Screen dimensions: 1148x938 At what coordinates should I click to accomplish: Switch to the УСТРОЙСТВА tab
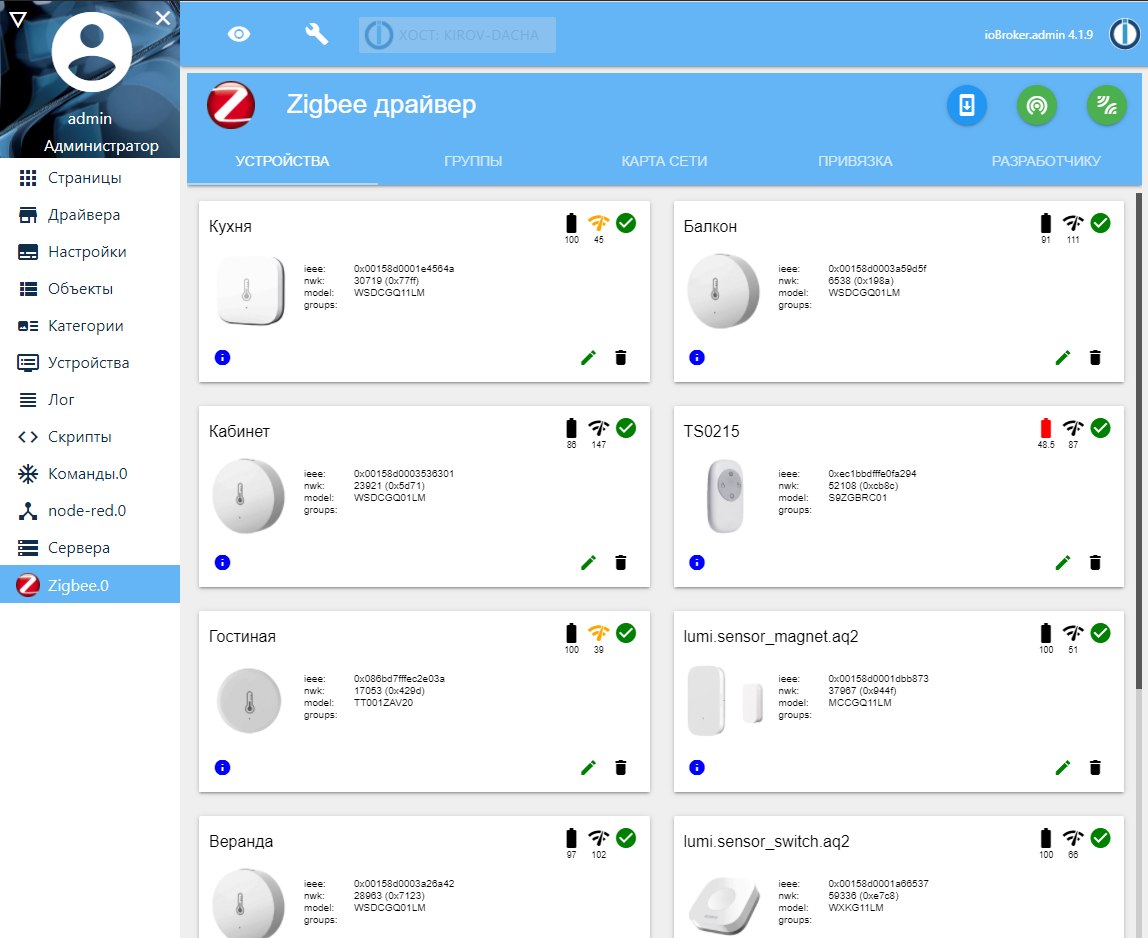click(283, 161)
